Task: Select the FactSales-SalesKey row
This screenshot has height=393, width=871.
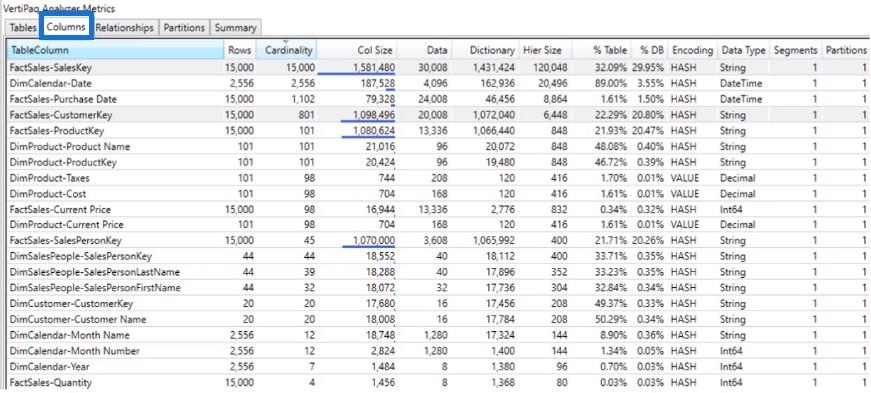Action: coord(438,68)
